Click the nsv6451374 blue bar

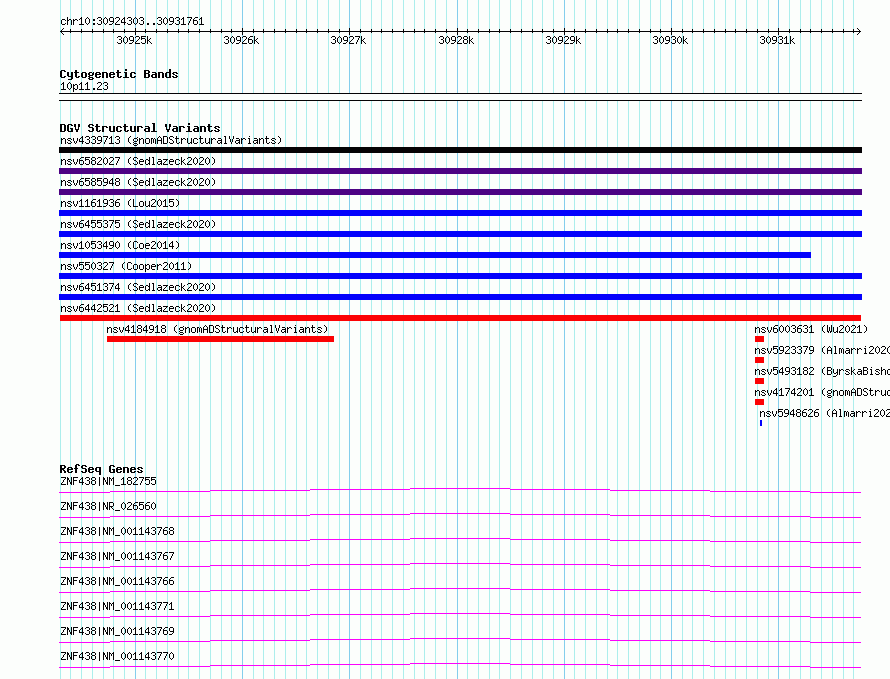460,297
